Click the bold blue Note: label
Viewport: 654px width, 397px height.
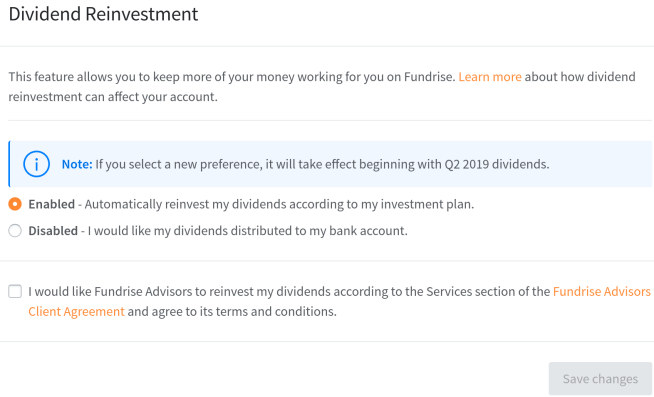coord(77,164)
